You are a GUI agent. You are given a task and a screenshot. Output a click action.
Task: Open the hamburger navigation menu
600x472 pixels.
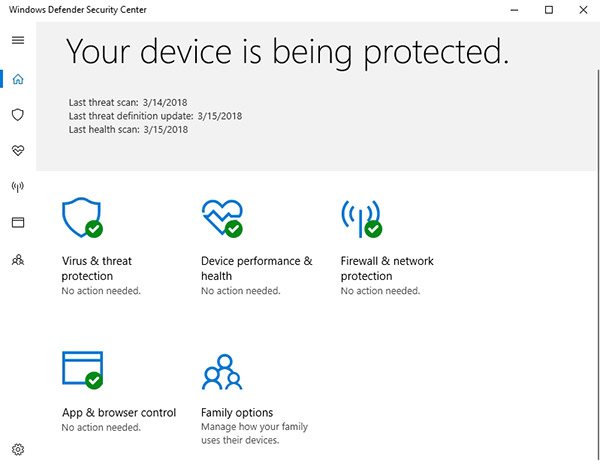(17, 40)
